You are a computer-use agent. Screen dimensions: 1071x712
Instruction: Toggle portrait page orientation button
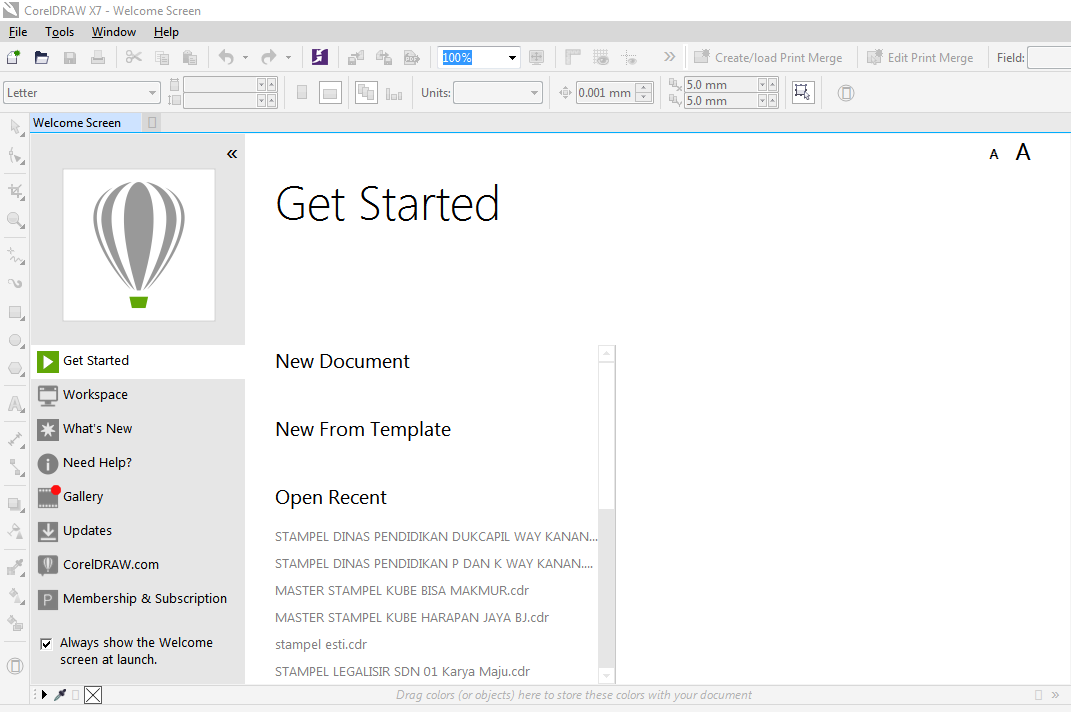(x=302, y=93)
